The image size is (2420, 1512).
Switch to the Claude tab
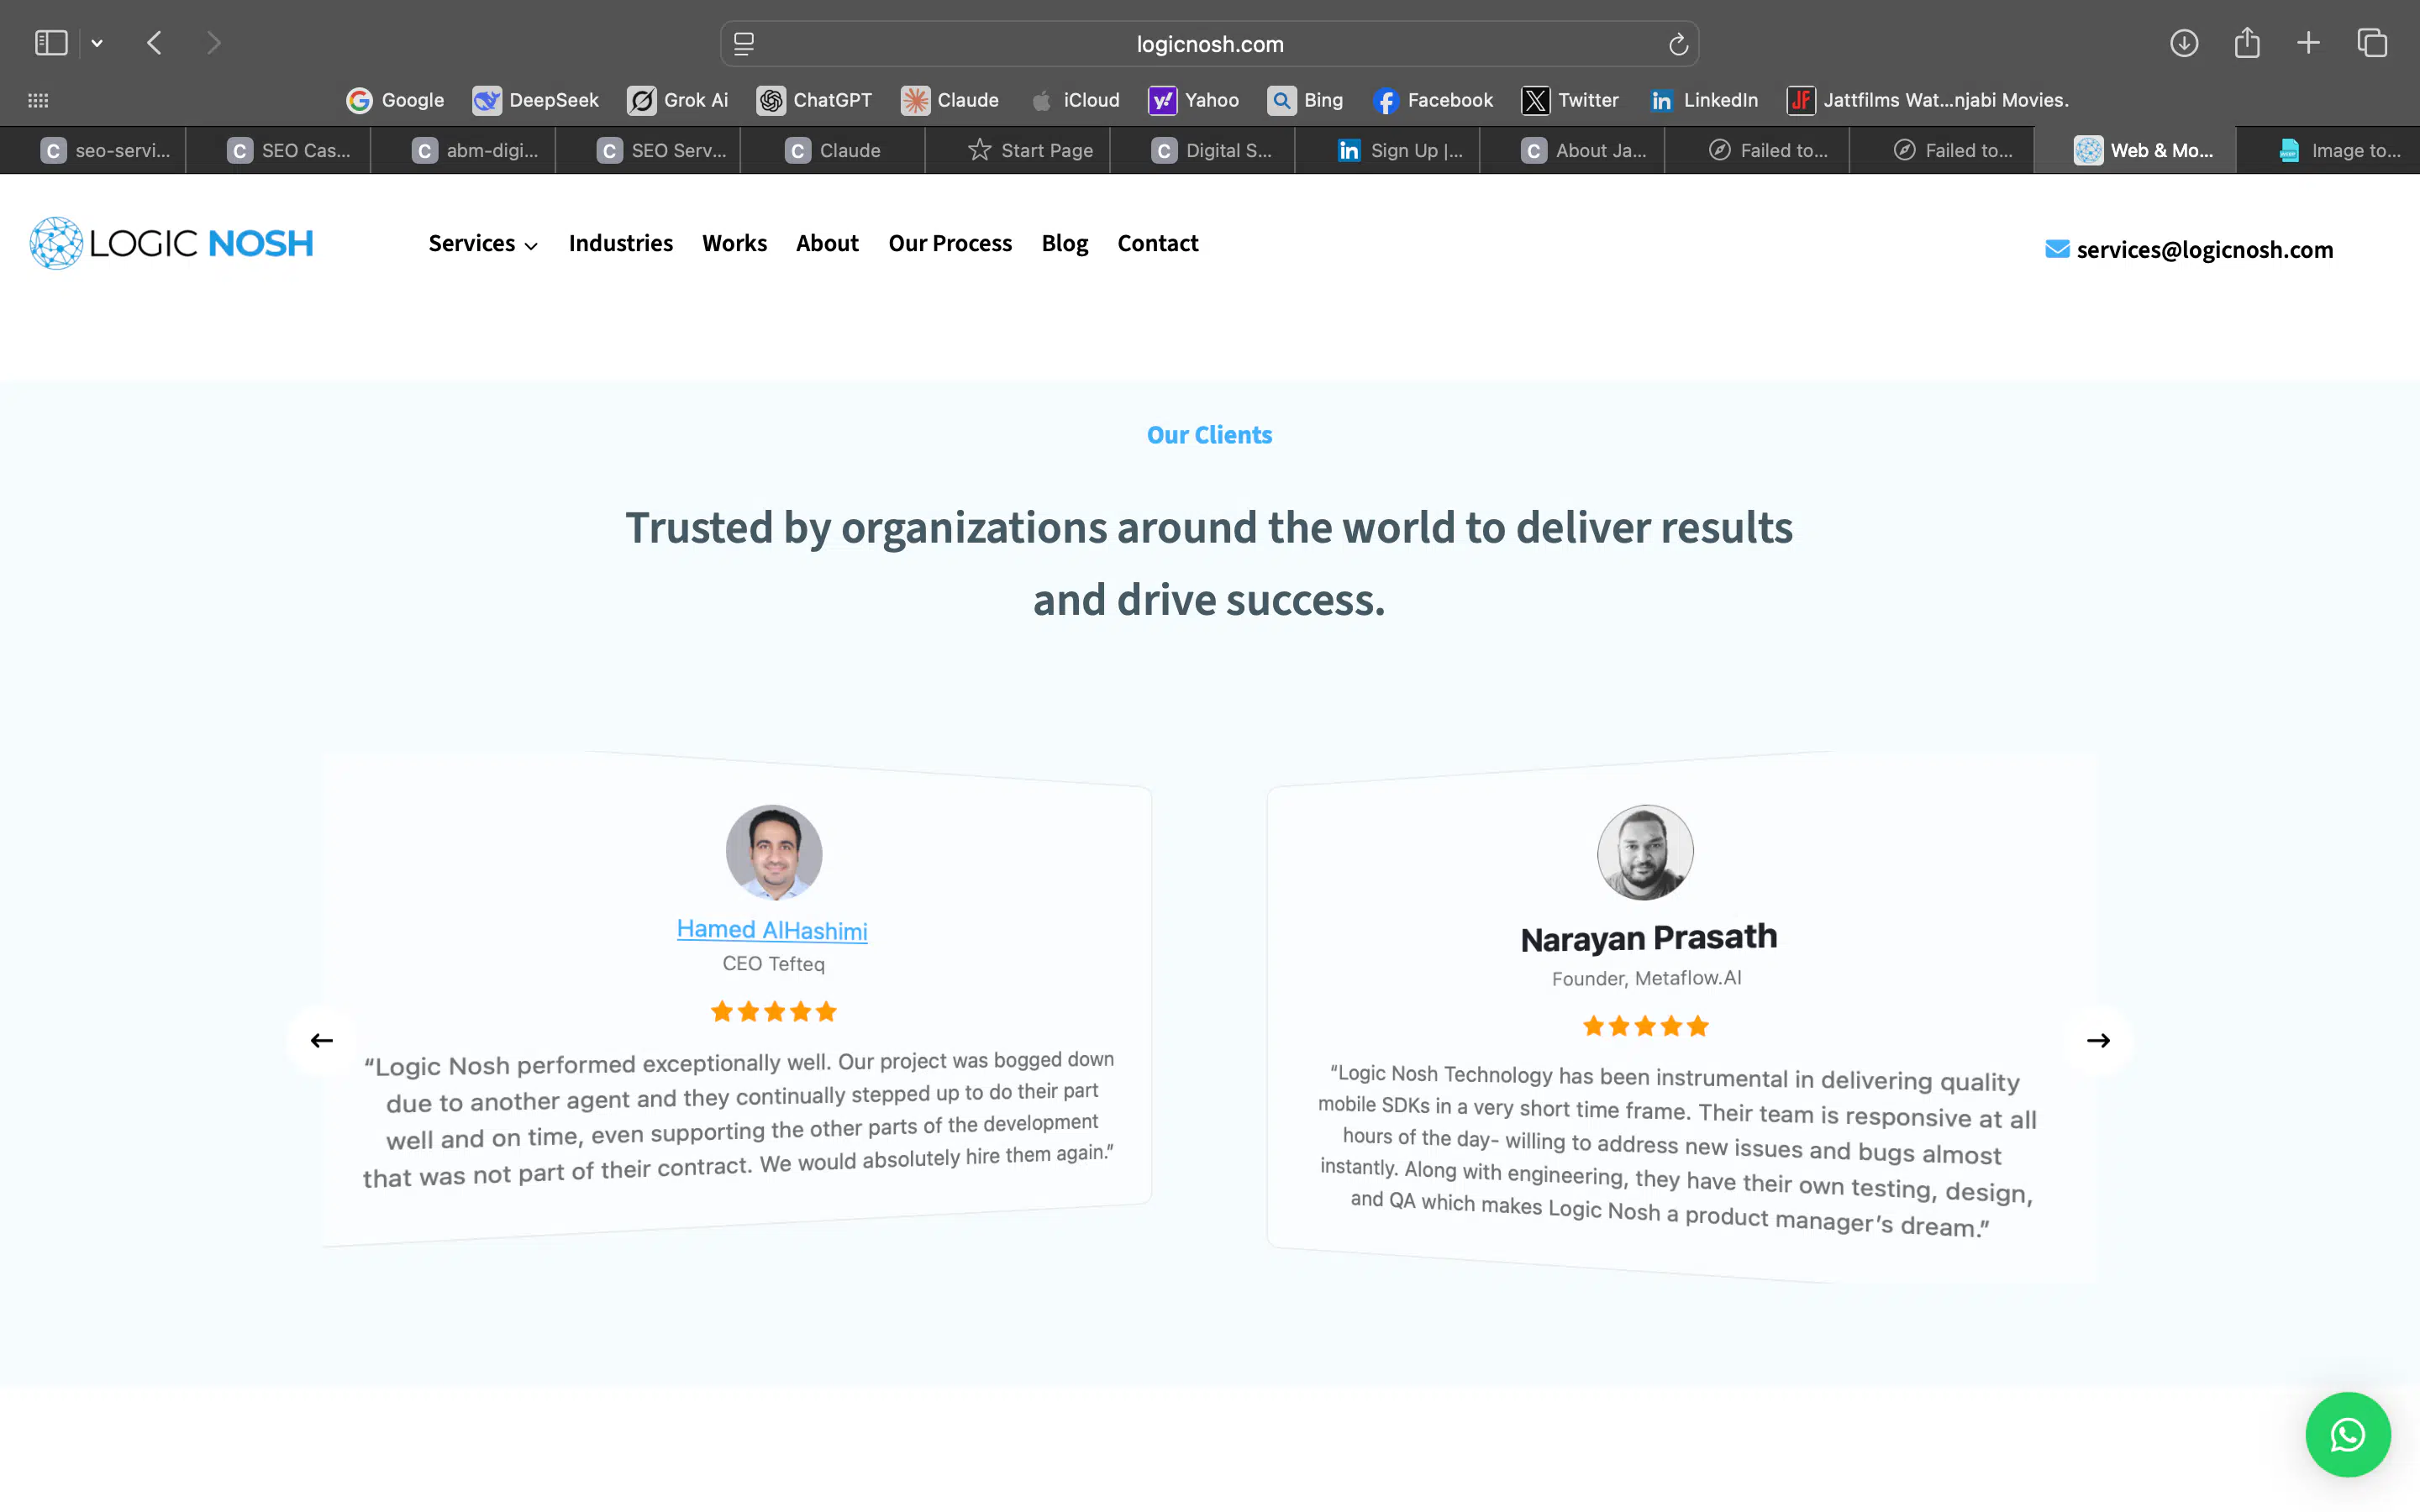coord(833,150)
